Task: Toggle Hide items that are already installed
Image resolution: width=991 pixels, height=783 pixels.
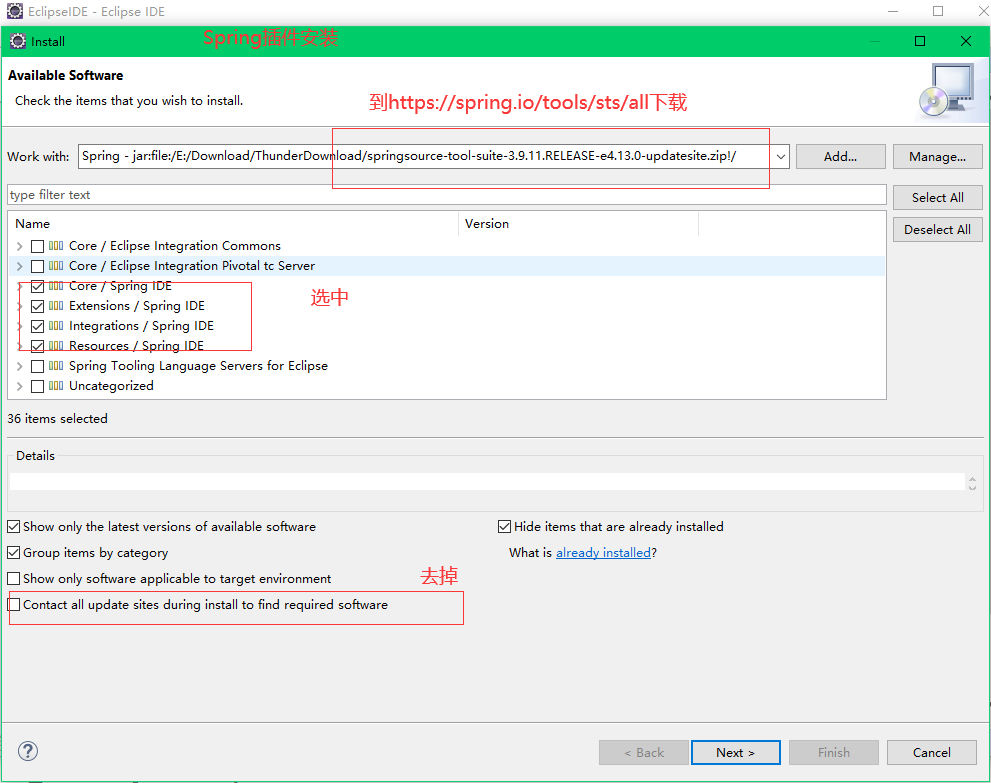Action: (504, 526)
